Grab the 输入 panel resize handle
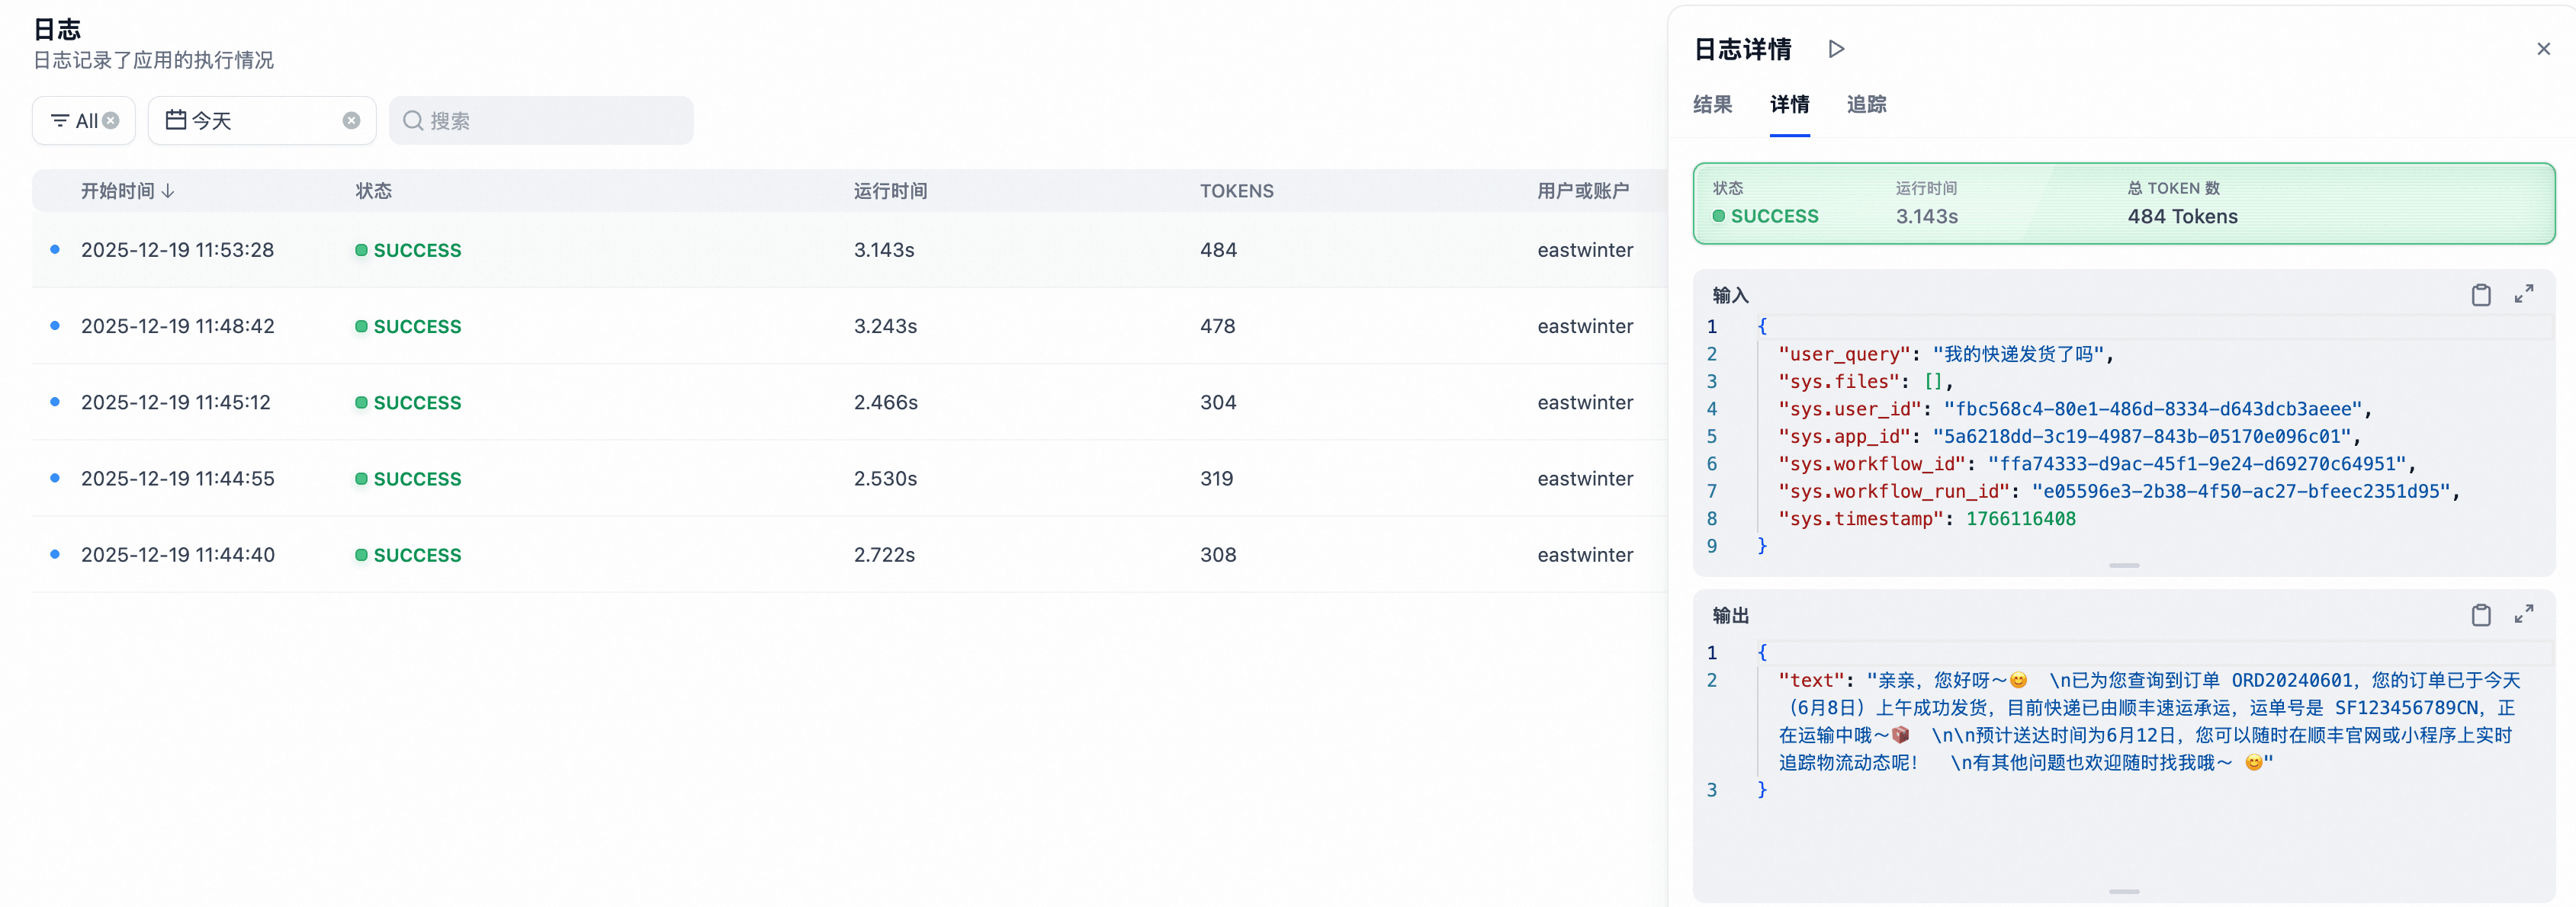 [2124, 566]
